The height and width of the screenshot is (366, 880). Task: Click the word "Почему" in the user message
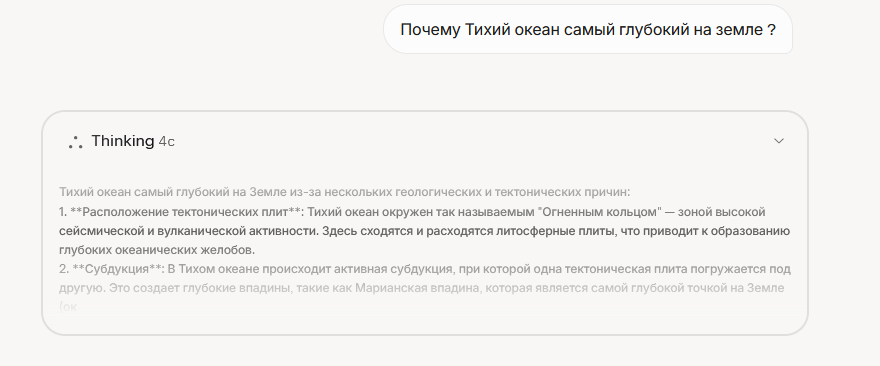tap(430, 30)
